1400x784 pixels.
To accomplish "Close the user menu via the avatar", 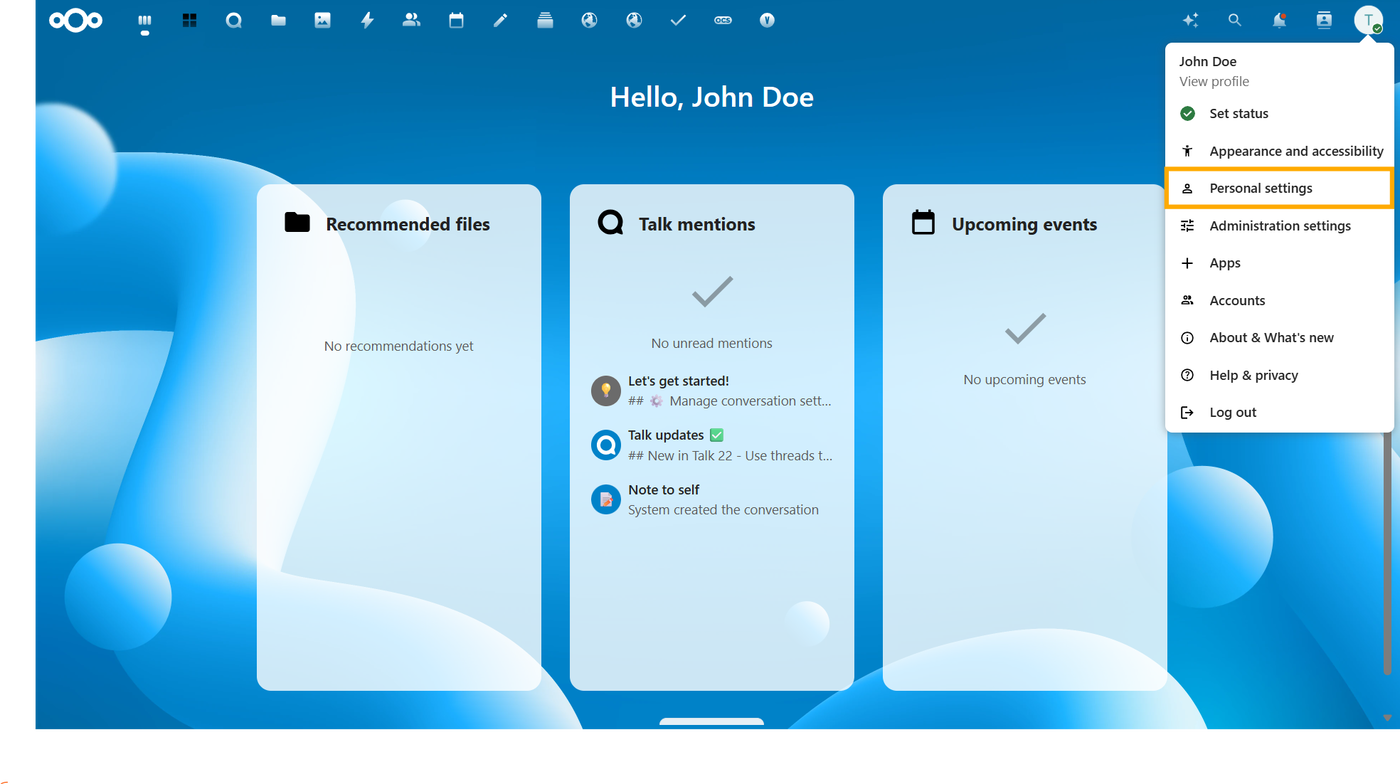I will tap(1368, 20).
